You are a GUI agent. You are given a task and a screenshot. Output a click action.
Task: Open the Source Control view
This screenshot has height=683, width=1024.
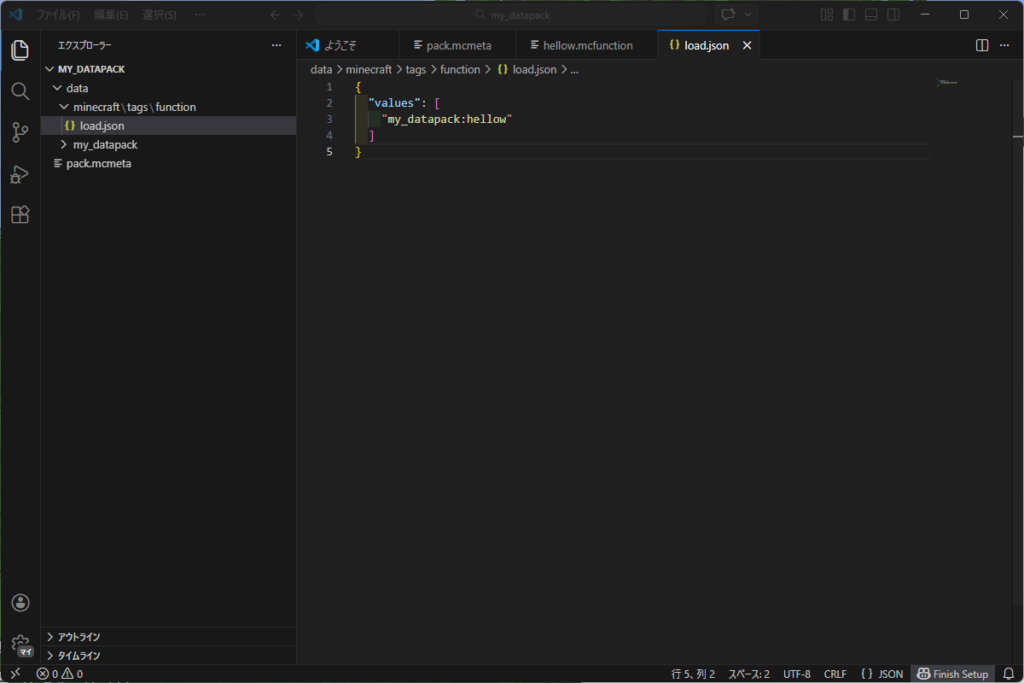click(20, 132)
